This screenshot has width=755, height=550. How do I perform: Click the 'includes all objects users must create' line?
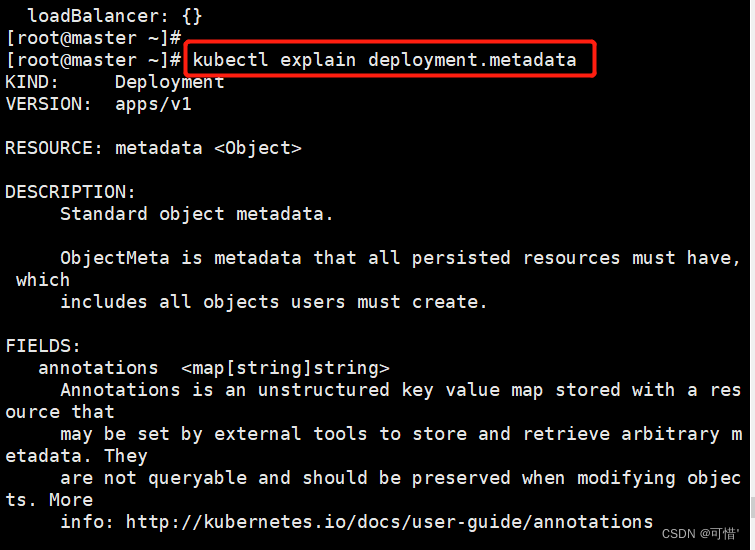(273, 302)
